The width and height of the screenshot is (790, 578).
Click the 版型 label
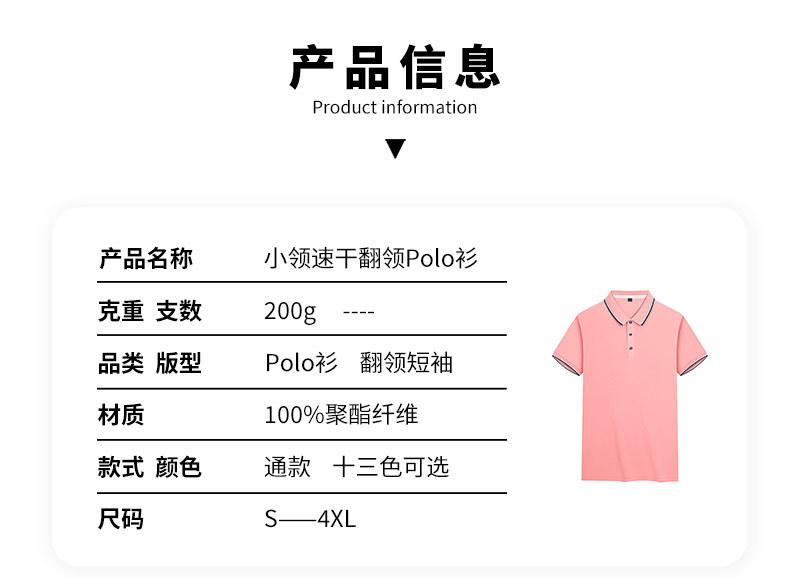(x=179, y=363)
